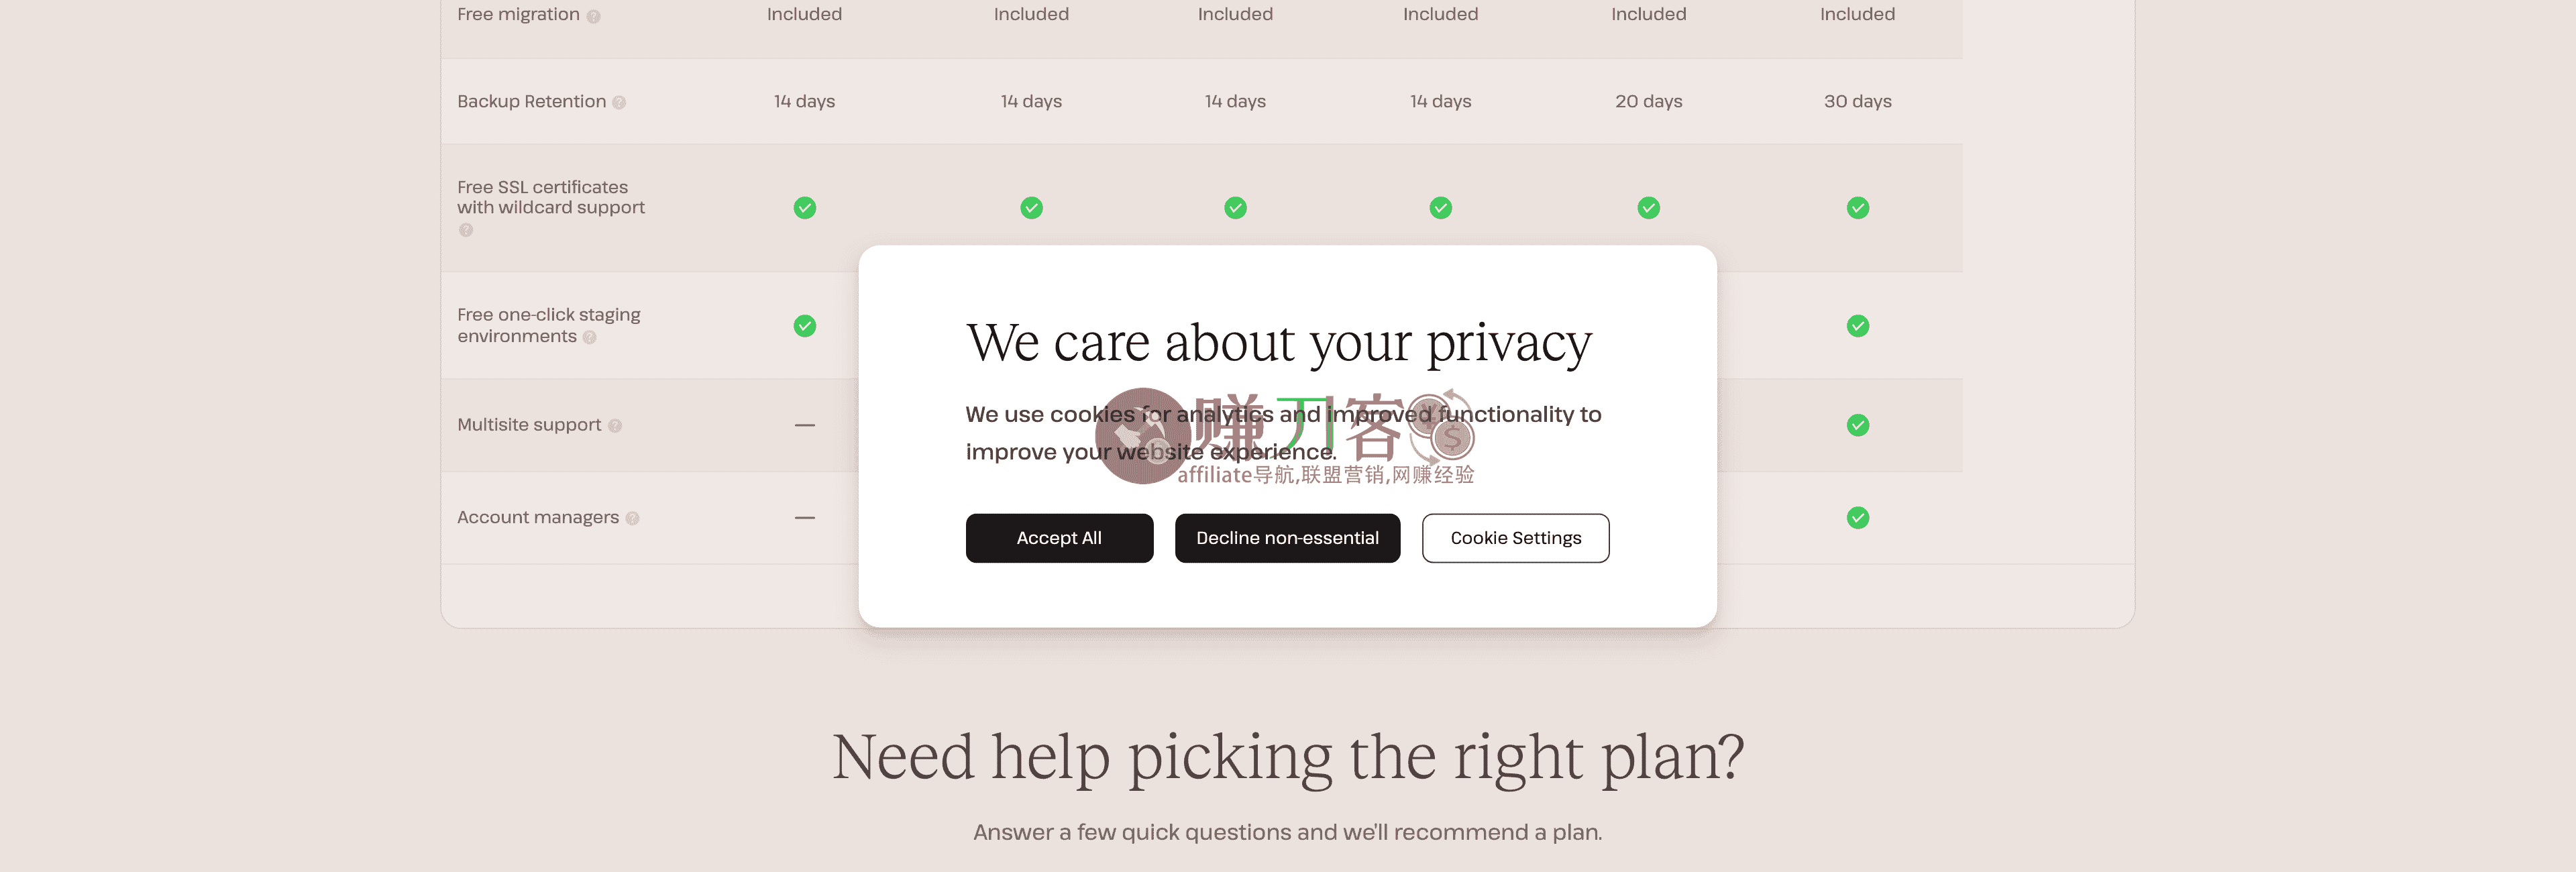This screenshot has width=2576, height=872.
Task: Open tooltip icon under Free SSL certificates
Action: (466, 230)
